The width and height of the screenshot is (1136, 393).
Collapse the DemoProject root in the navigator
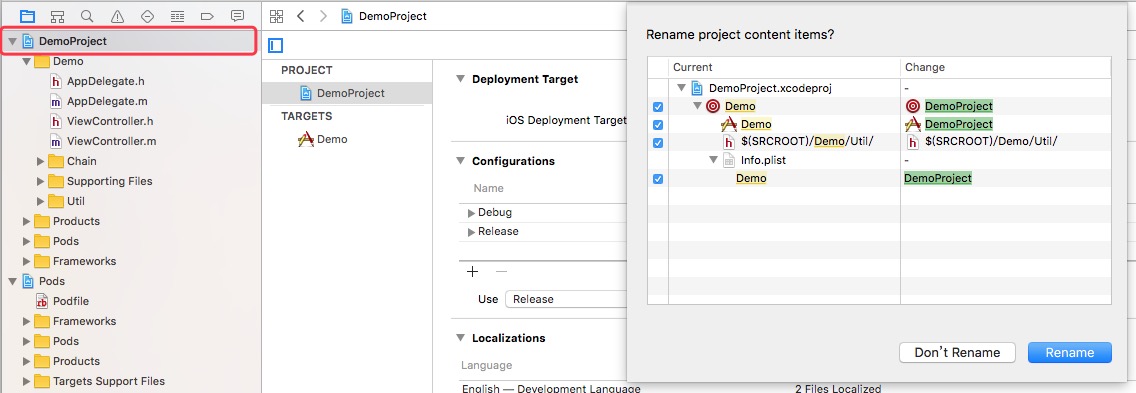click(12, 41)
